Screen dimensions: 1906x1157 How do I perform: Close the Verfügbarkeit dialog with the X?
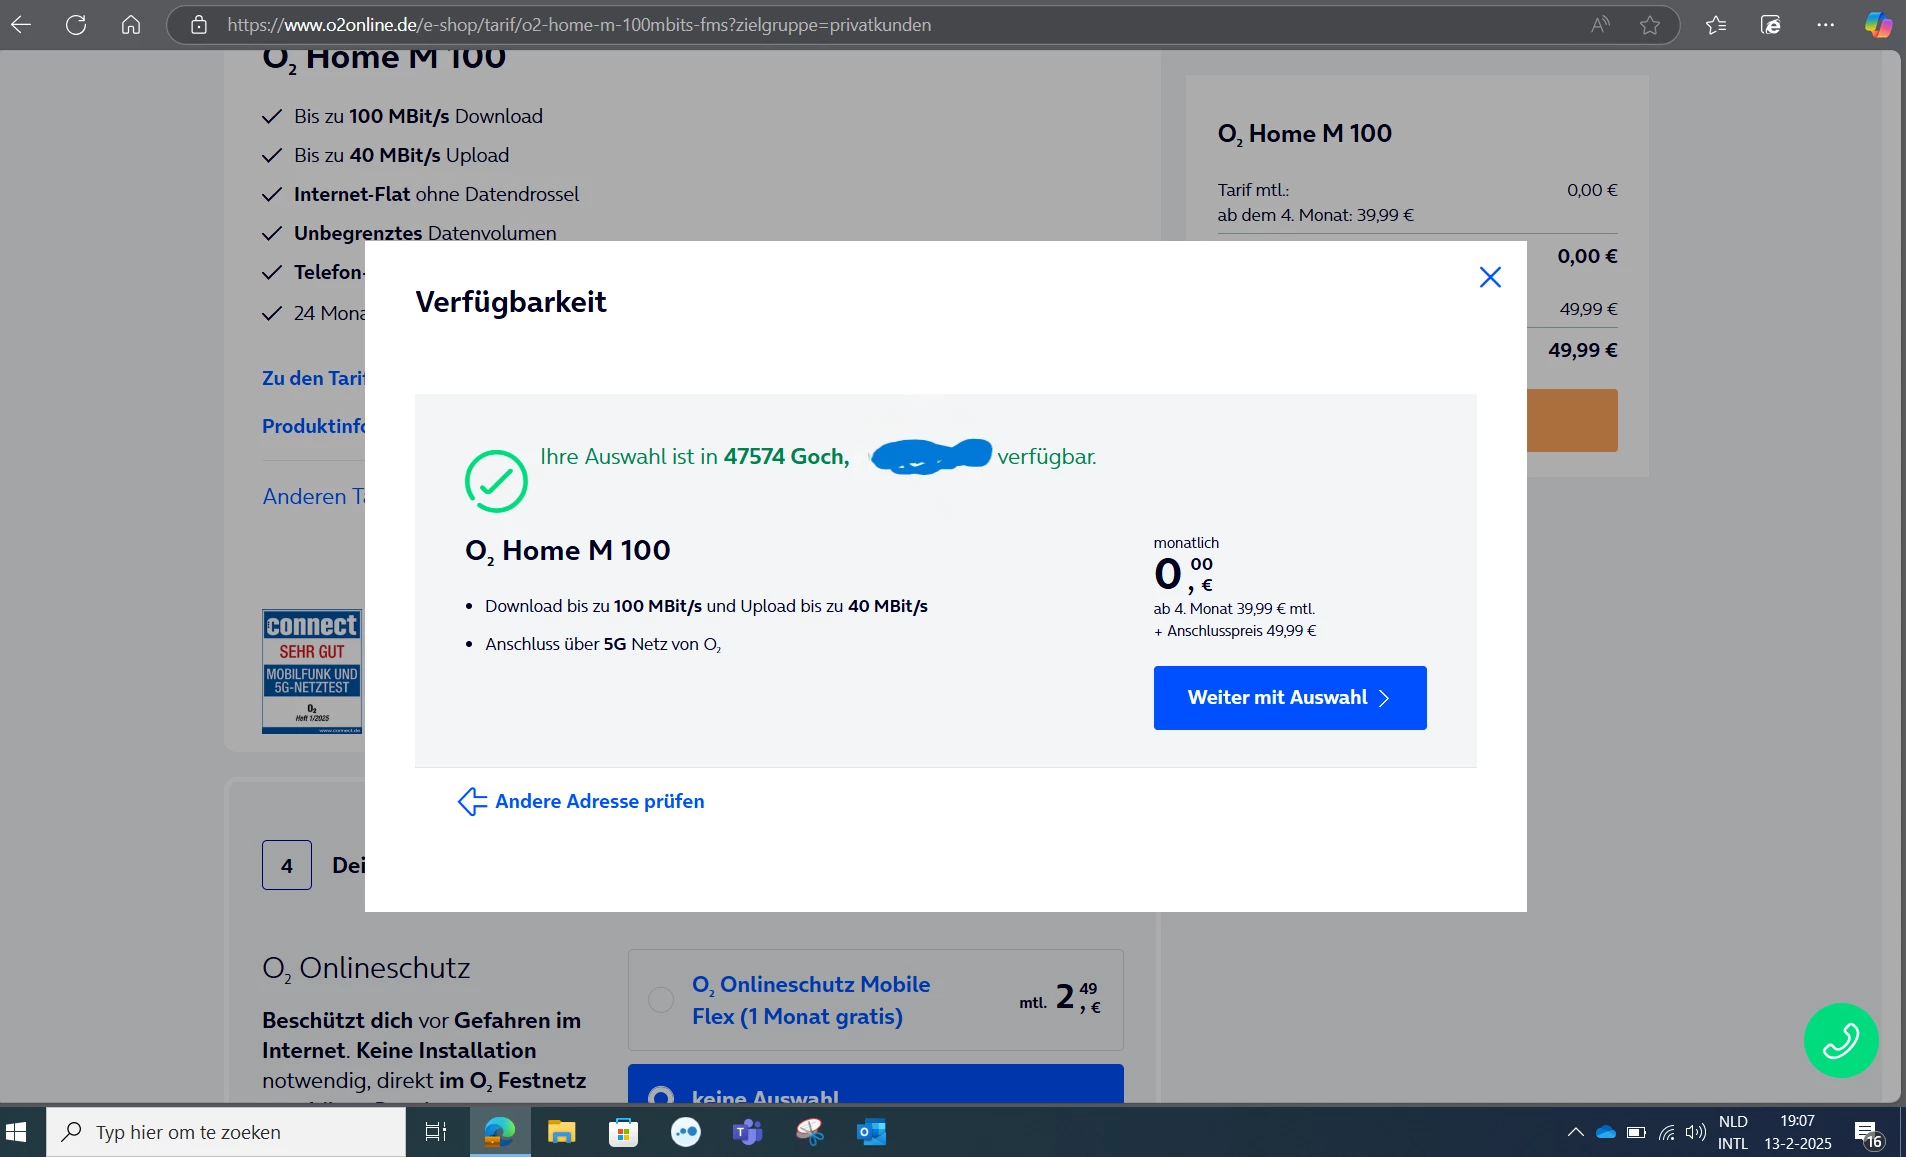point(1490,277)
